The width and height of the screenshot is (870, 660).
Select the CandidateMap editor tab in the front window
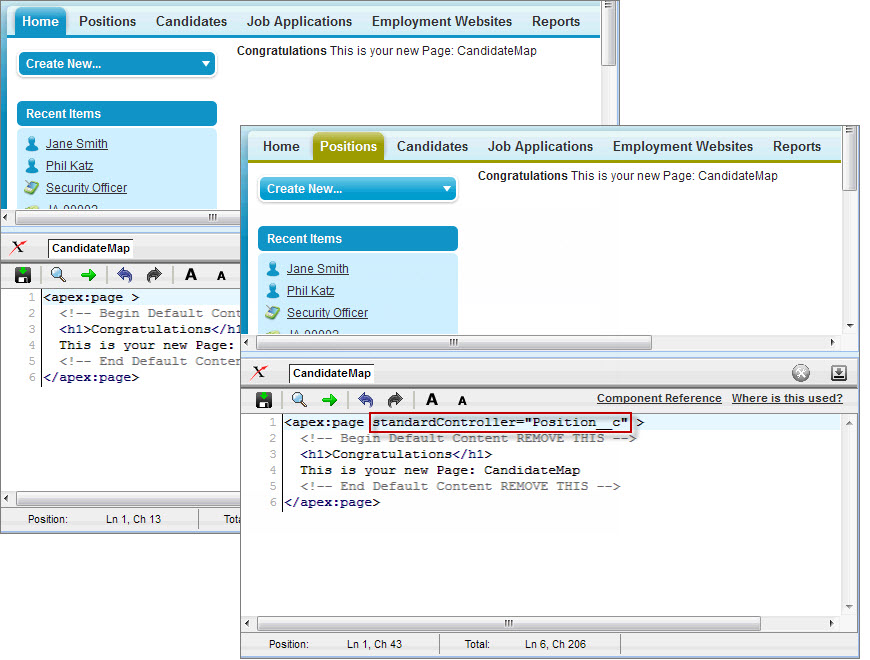point(331,373)
